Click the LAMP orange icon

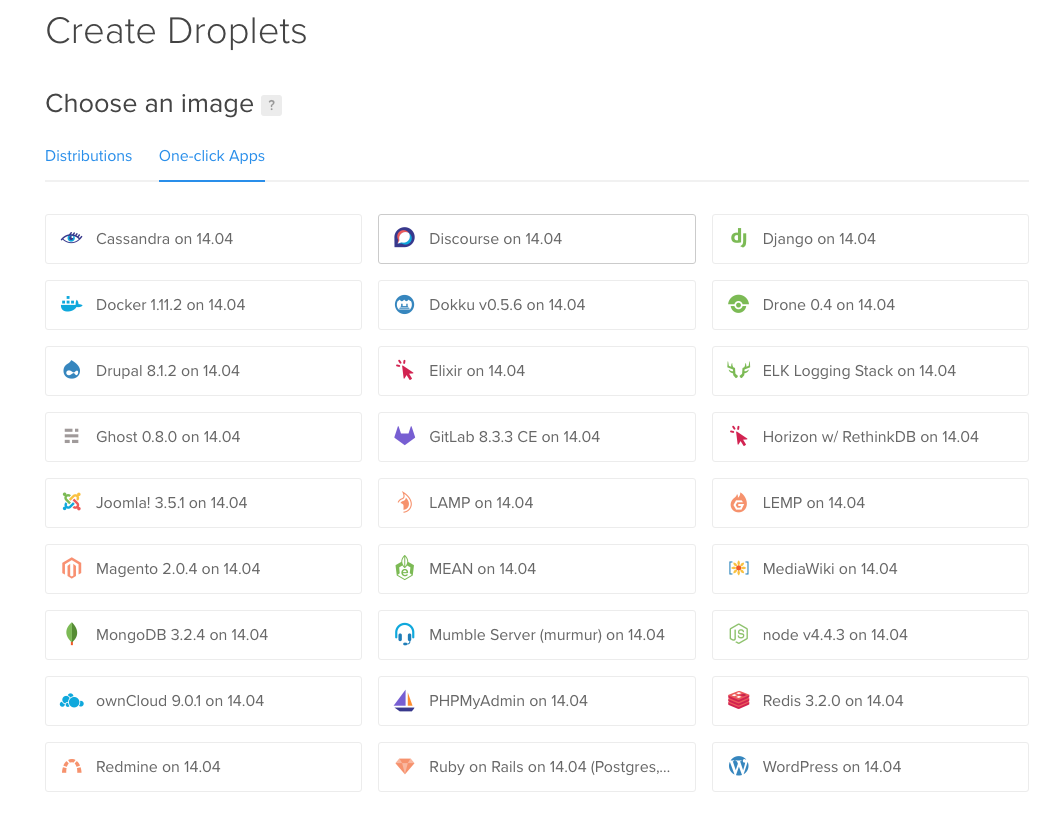404,502
